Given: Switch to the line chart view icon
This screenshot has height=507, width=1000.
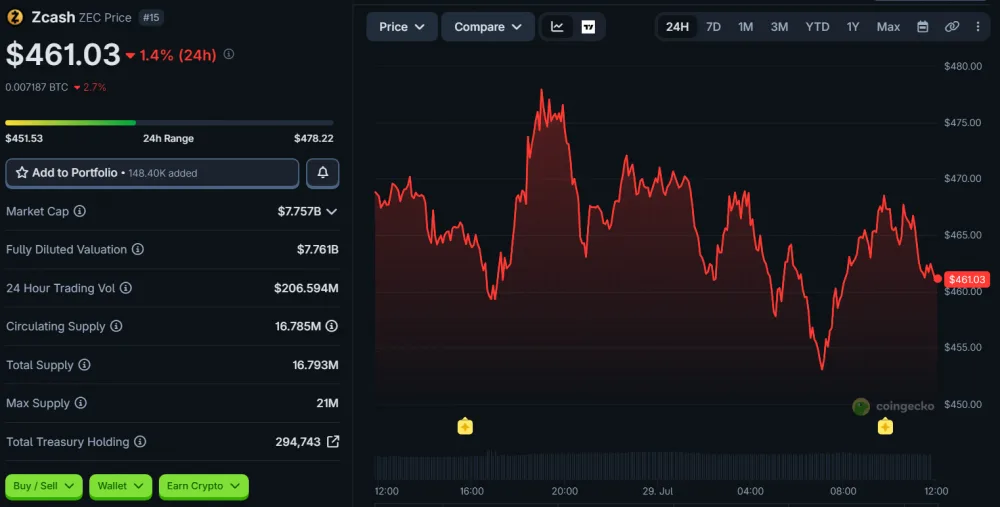Looking at the screenshot, I should coord(557,27).
